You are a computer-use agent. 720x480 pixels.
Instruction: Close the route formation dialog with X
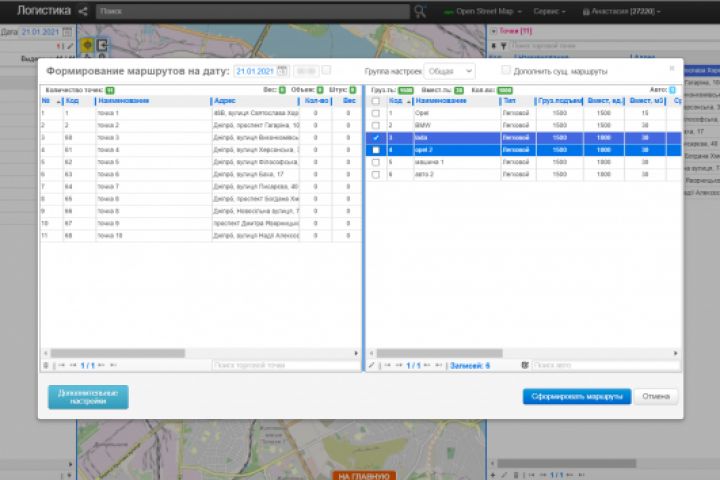pos(671,68)
